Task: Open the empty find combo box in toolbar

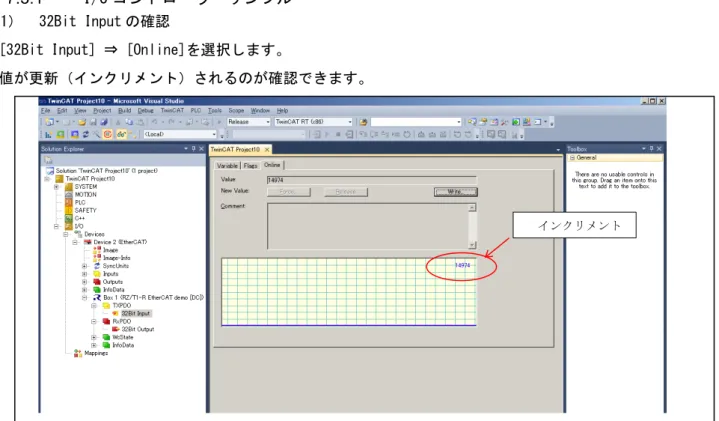Action: (x=416, y=122)
